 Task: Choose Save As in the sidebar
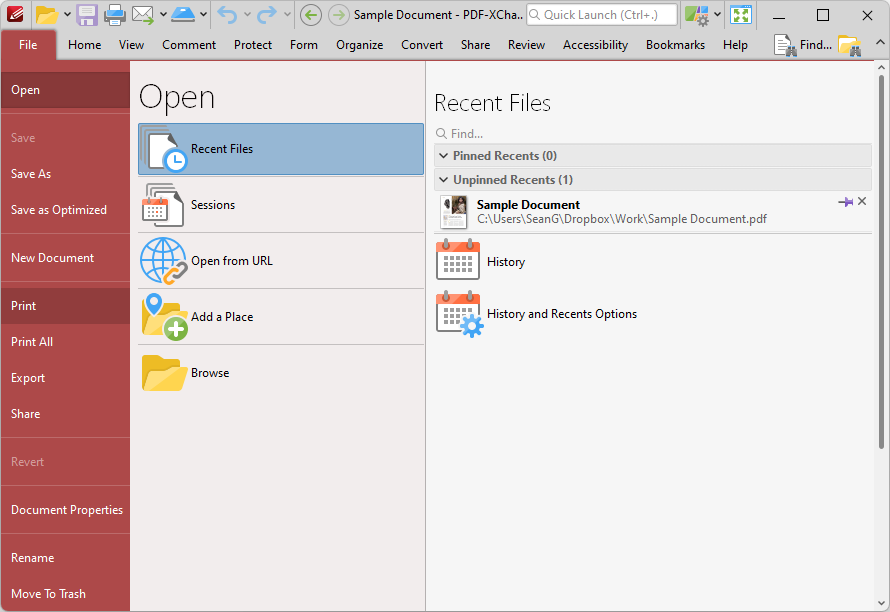[x=65, y=174]
